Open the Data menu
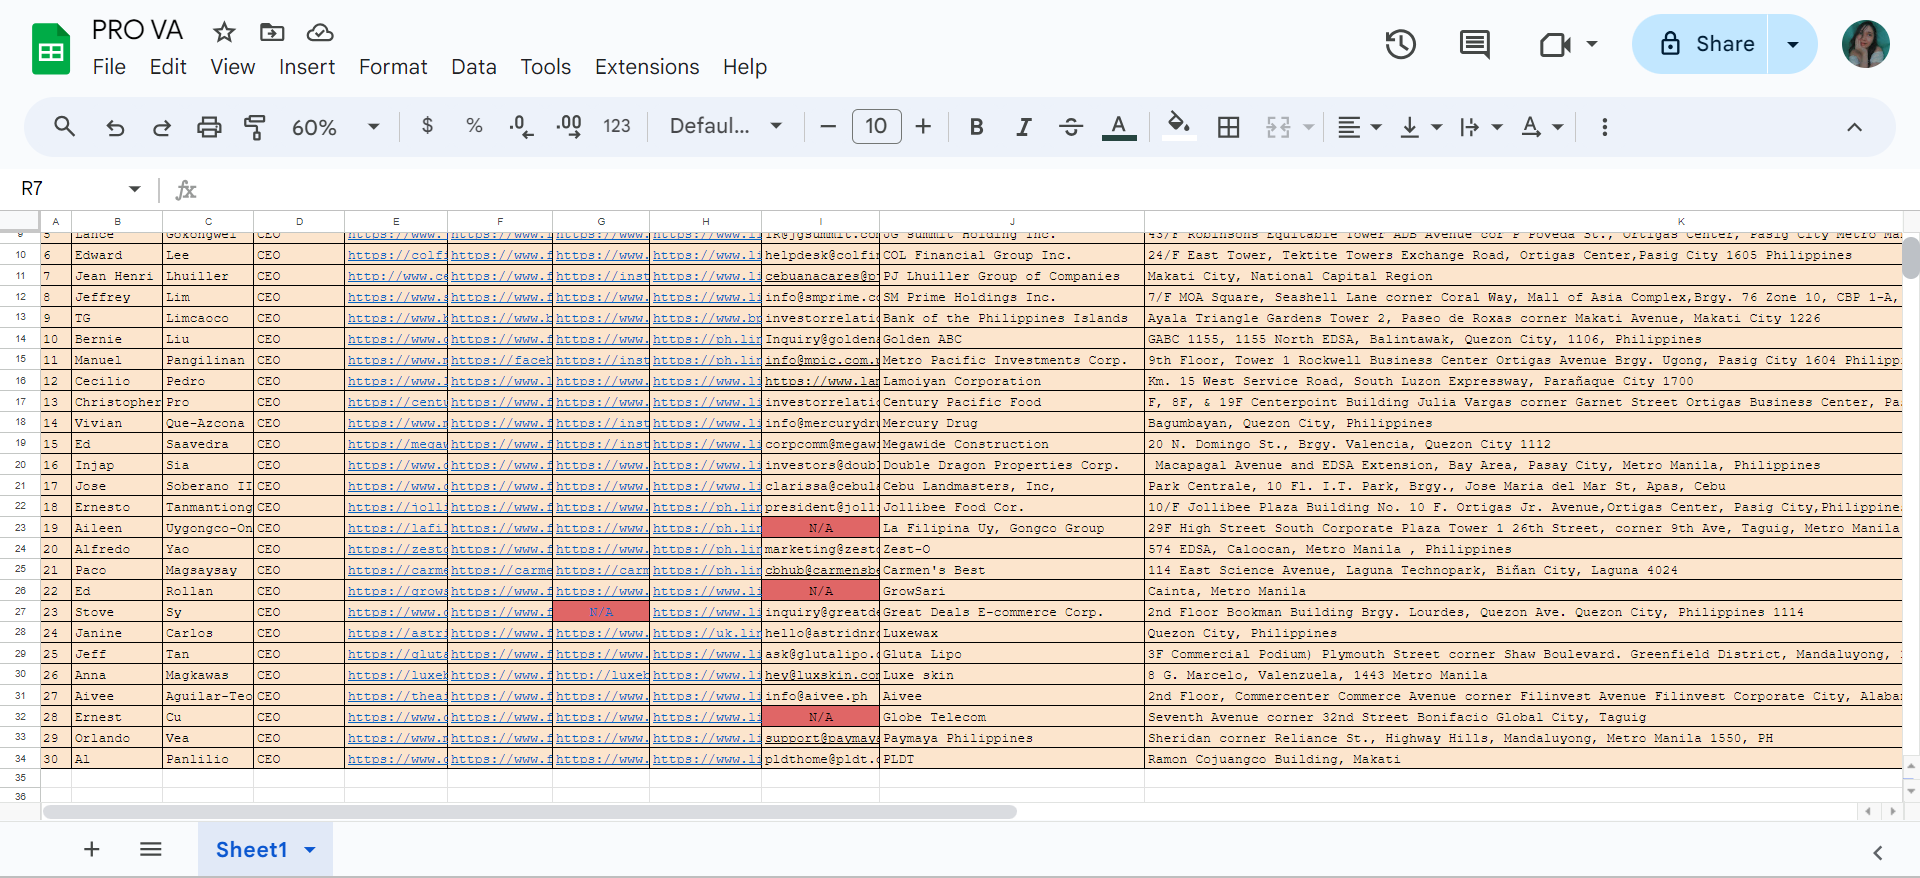Screen dimensions: 1920x878 pyautogui.click(x=474, y=67)
